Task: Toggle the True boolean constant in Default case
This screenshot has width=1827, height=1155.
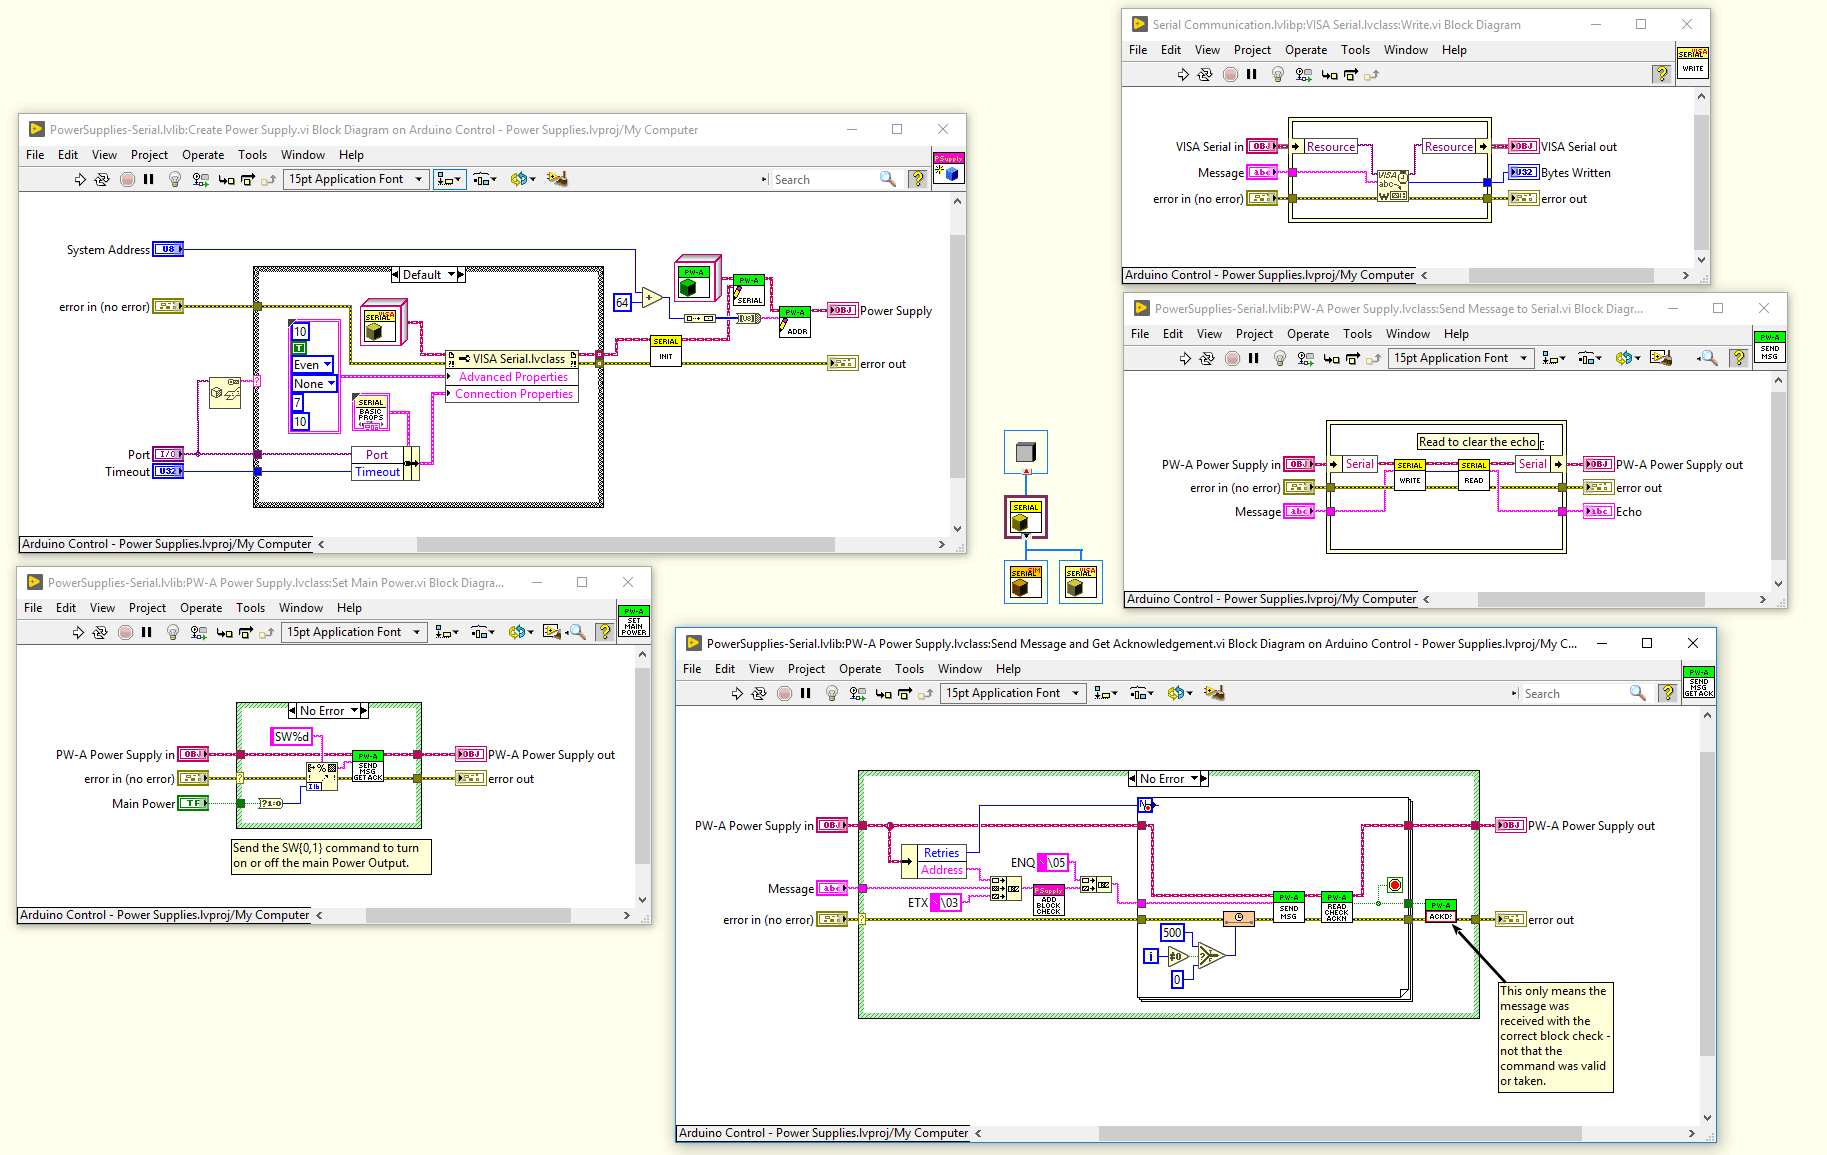Action: tap(299, 348)
